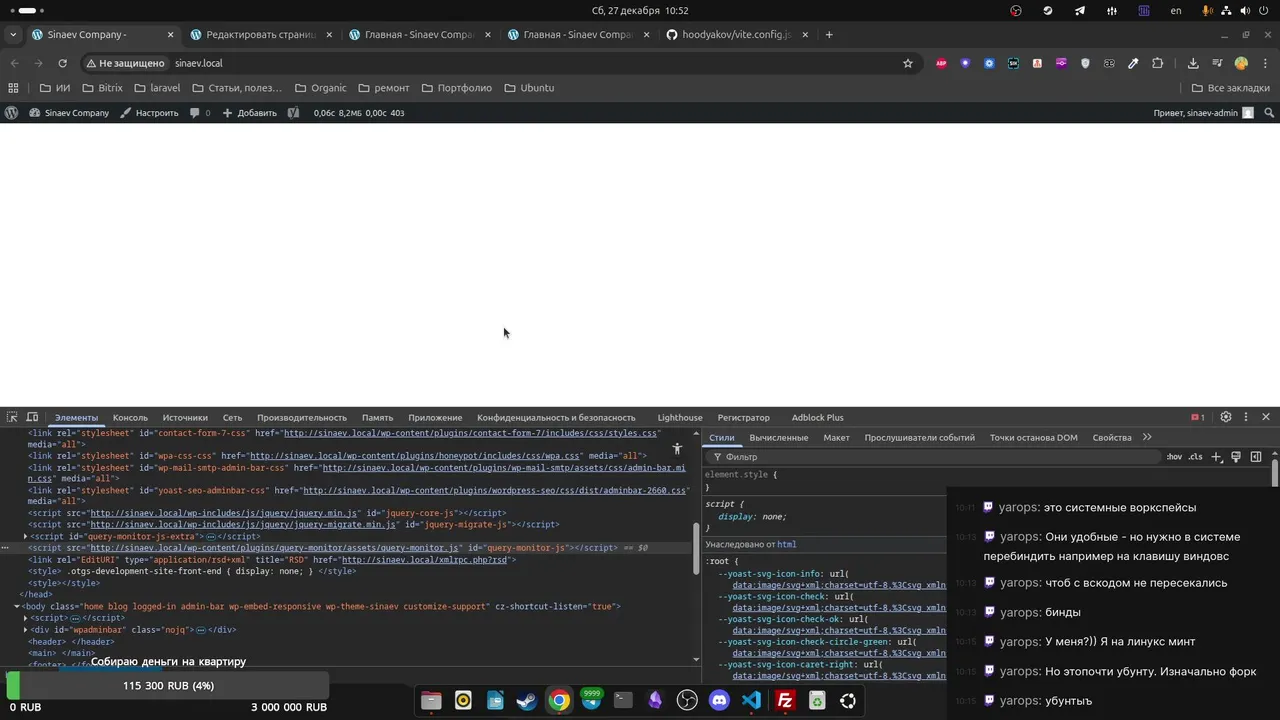This screenshot has width=1280, height=720.
Task: Click 'Добавить' in the WordPress admin bar
Action: (x=249, y=113)
